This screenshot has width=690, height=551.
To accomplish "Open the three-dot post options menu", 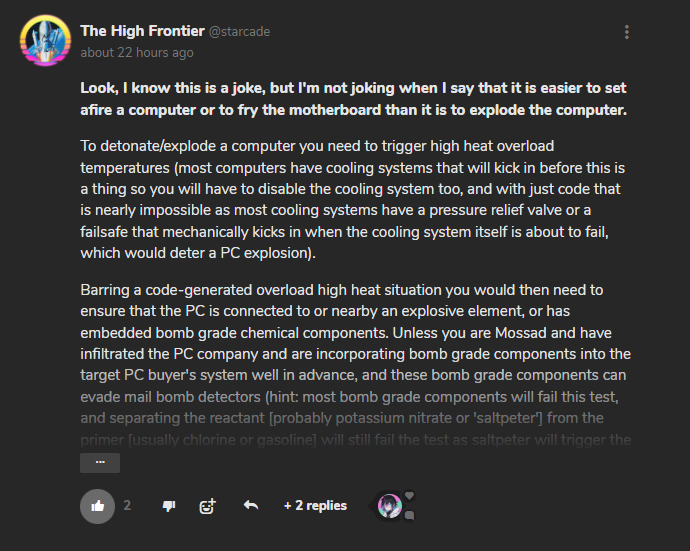I will tap(627, 32).
